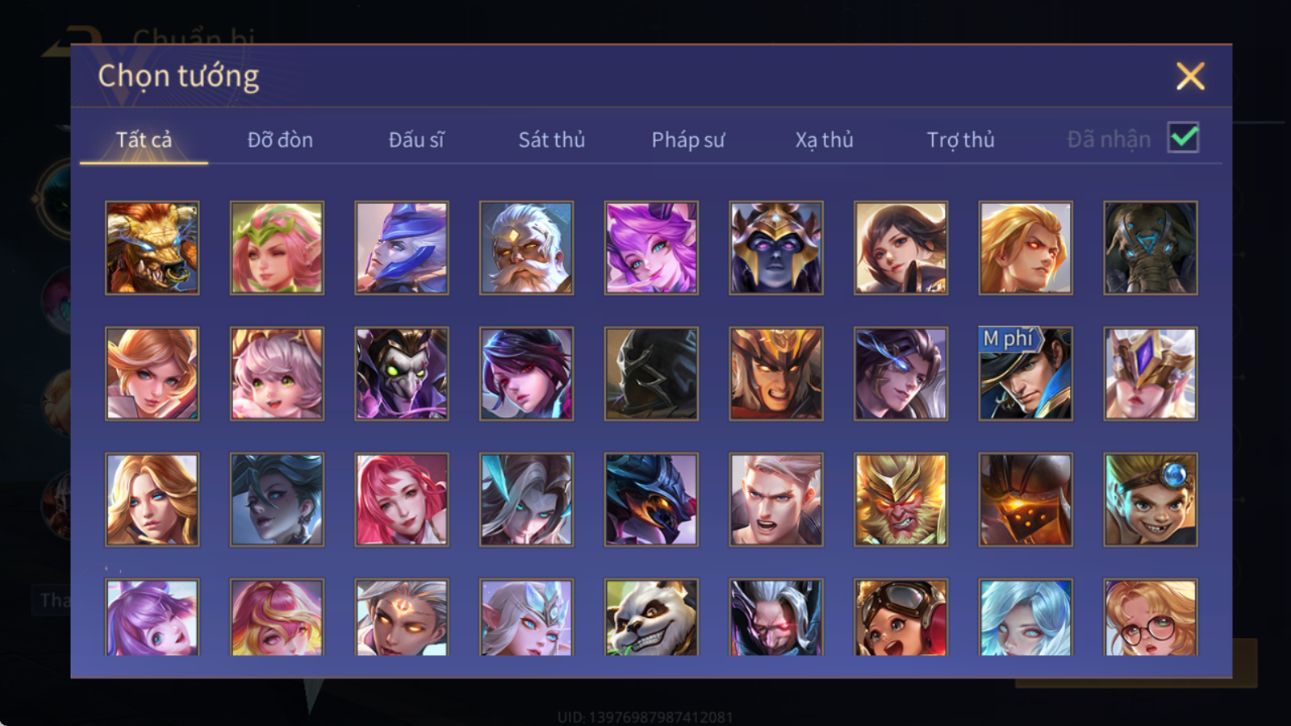Pick the hero with the 'M phí' badge
Viewport: 1291px width, 726px height.
pos(1025,373)
